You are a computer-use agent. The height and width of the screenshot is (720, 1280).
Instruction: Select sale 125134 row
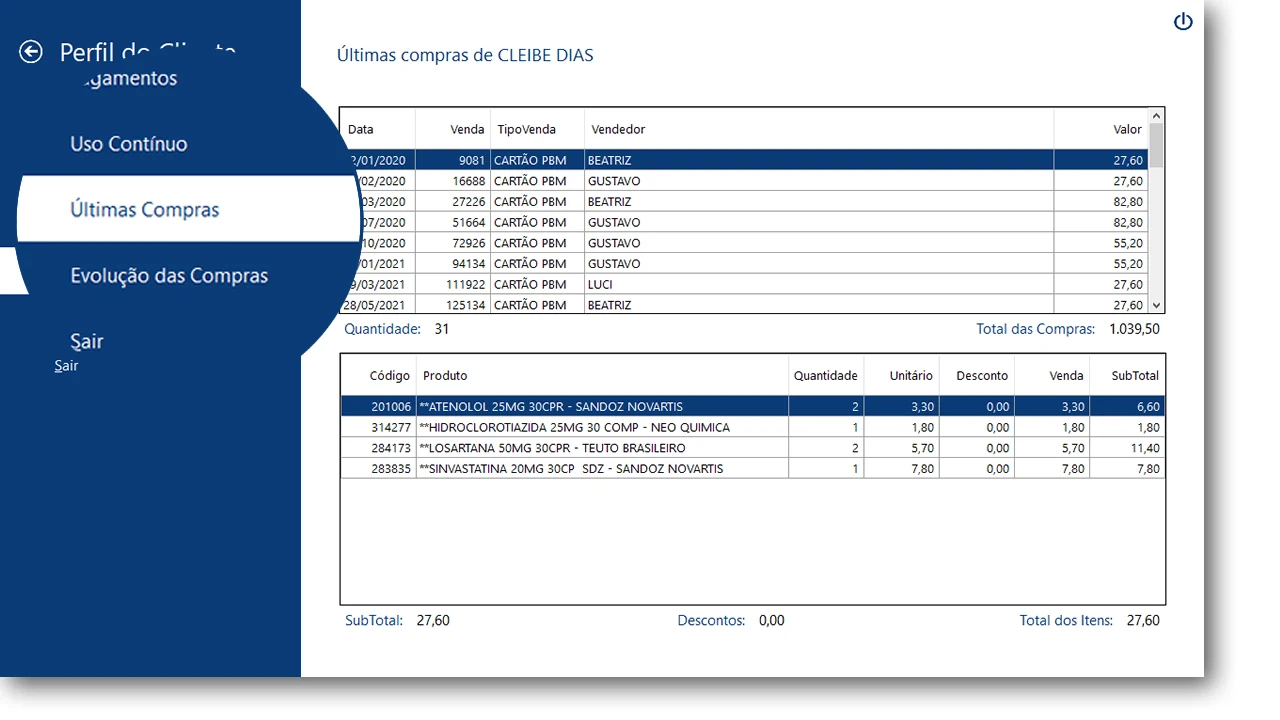(744, 305)
